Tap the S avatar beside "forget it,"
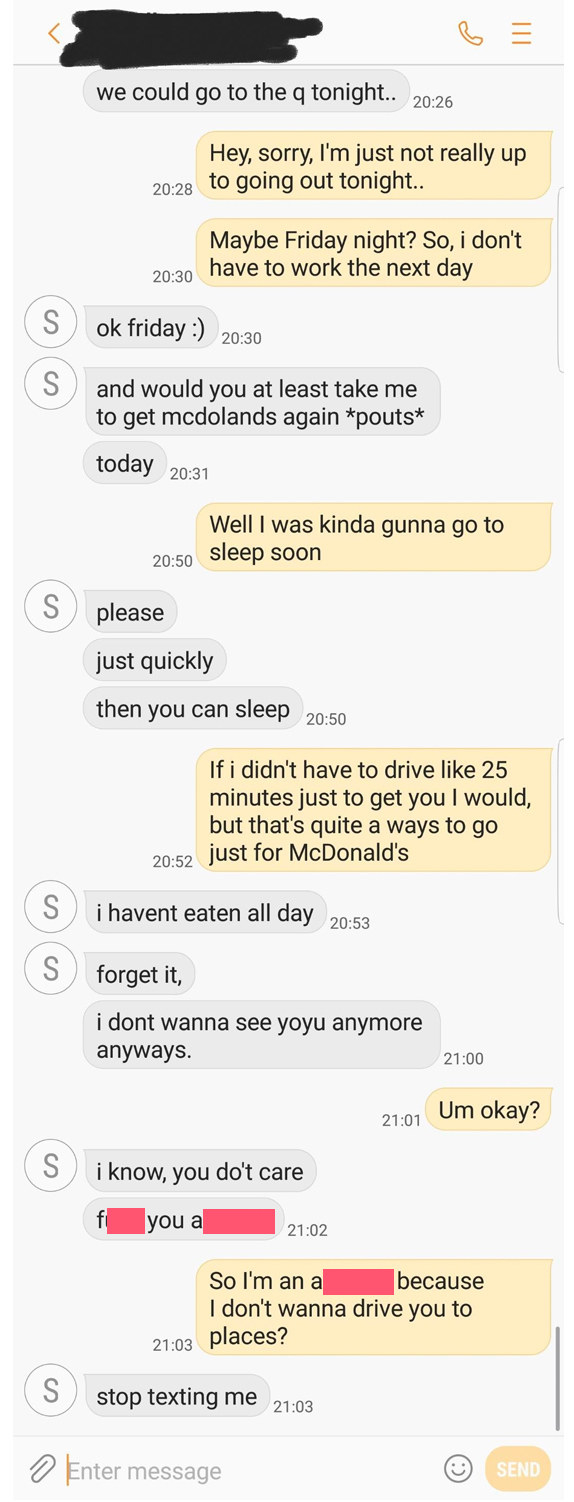Screen dimensions: 574x1502 click(50, 969)
